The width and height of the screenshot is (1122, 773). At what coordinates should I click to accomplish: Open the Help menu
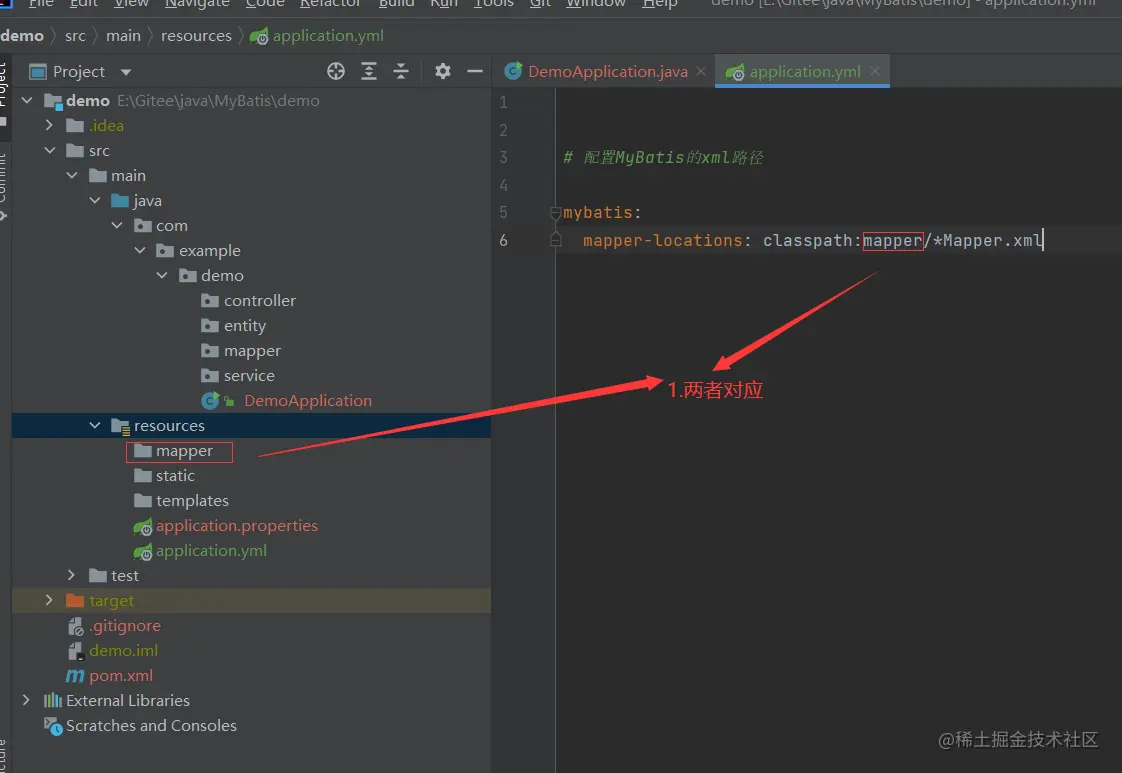(660, 4)
